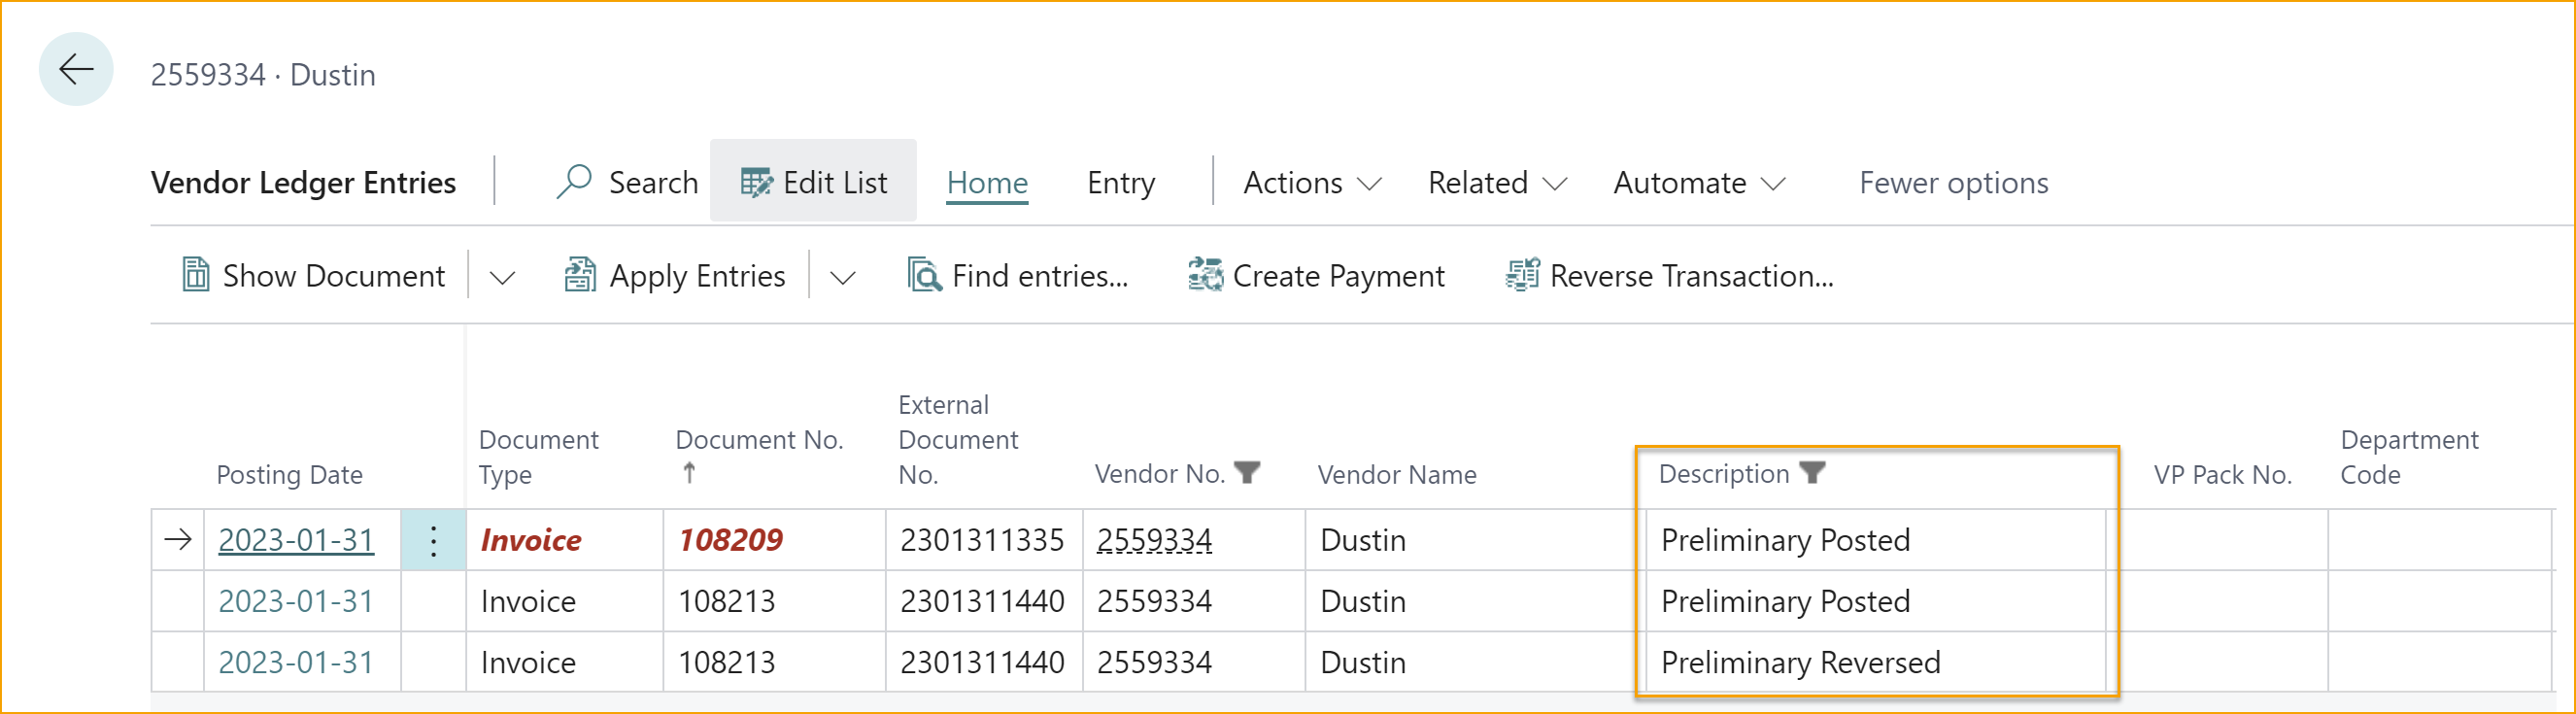Screen dimensions: 2576x714
Task: Open the row options three-dot menu
Action: (x=433, y=541)
